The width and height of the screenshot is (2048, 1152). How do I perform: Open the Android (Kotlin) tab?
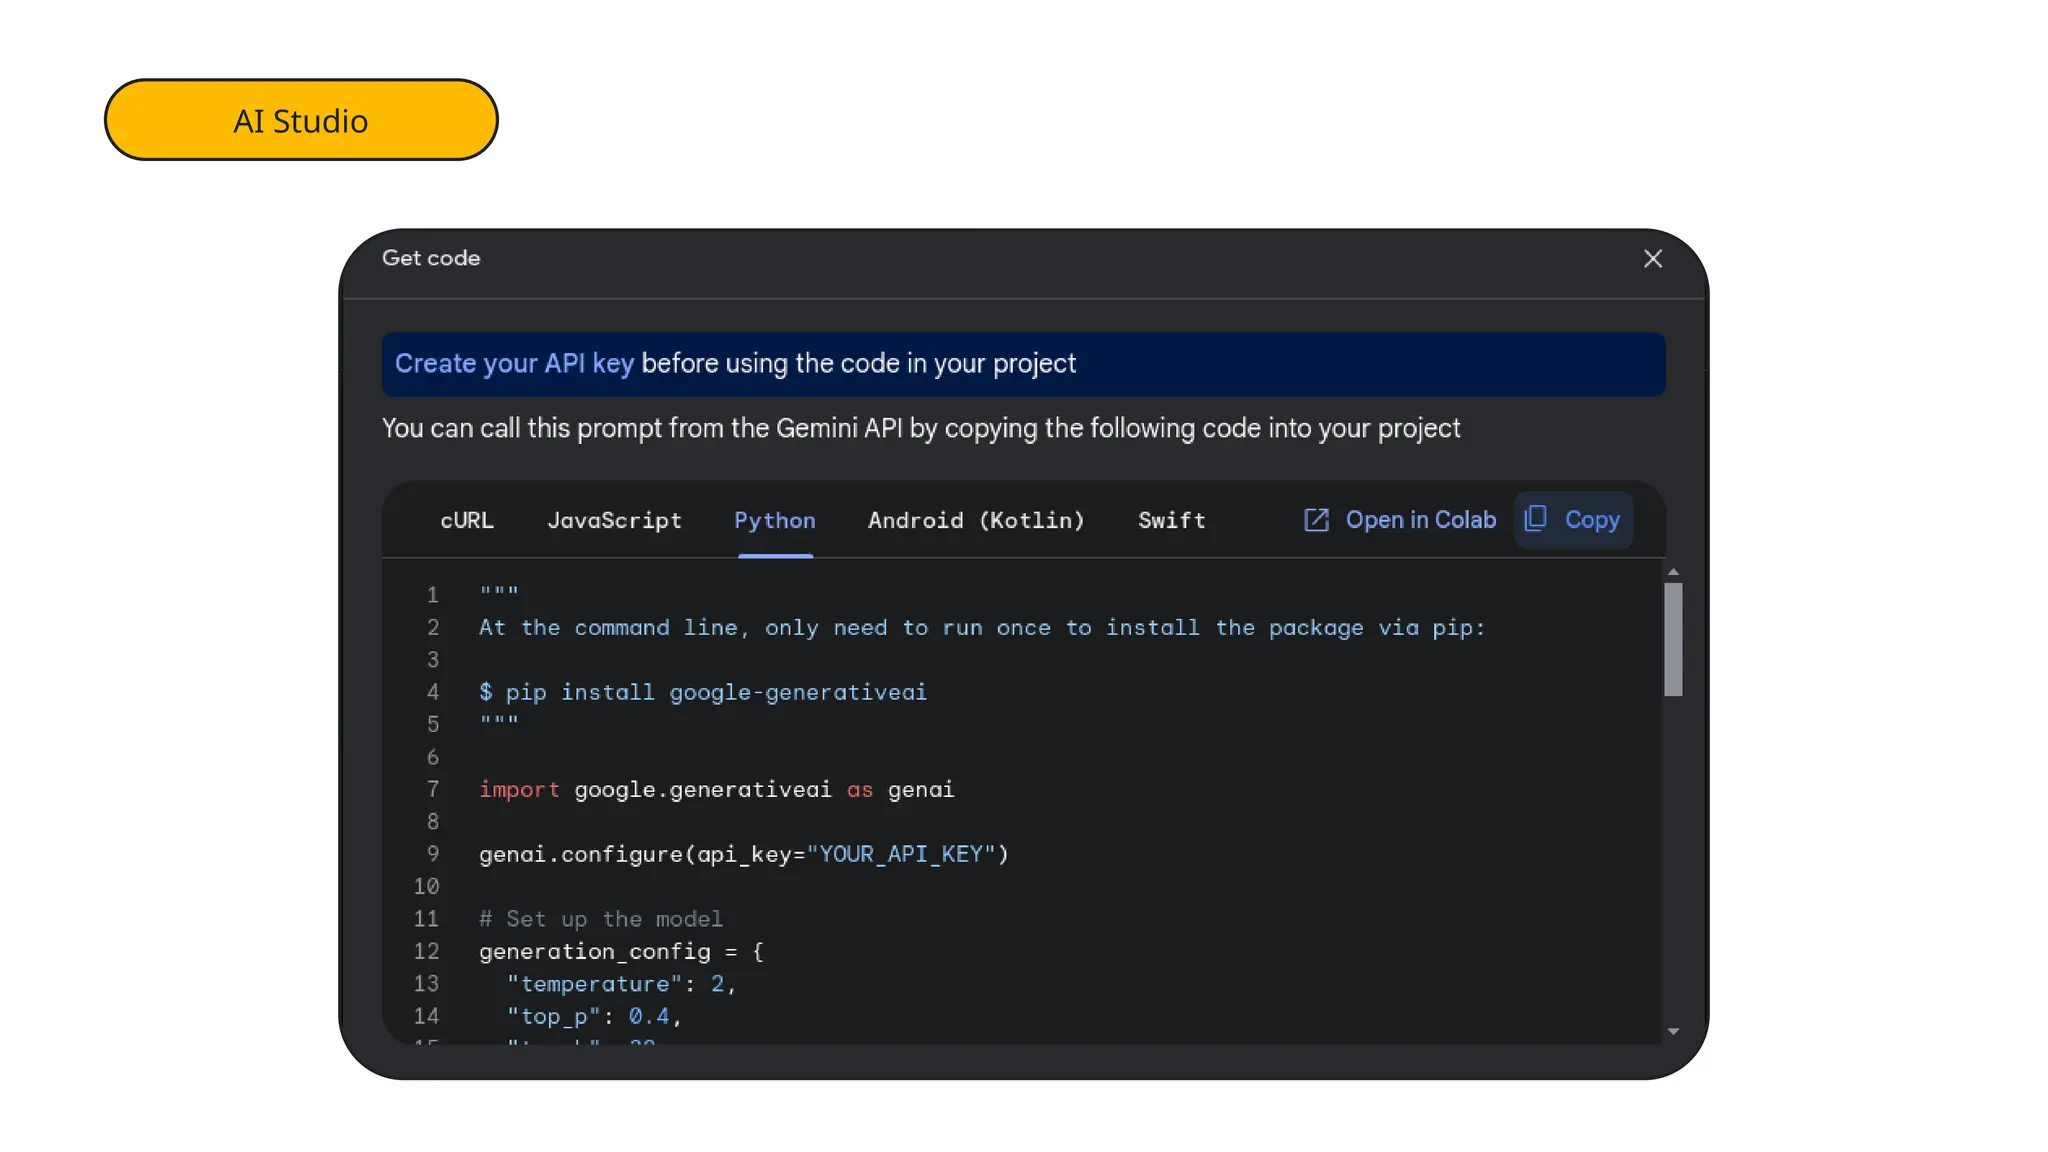point(976,520)
